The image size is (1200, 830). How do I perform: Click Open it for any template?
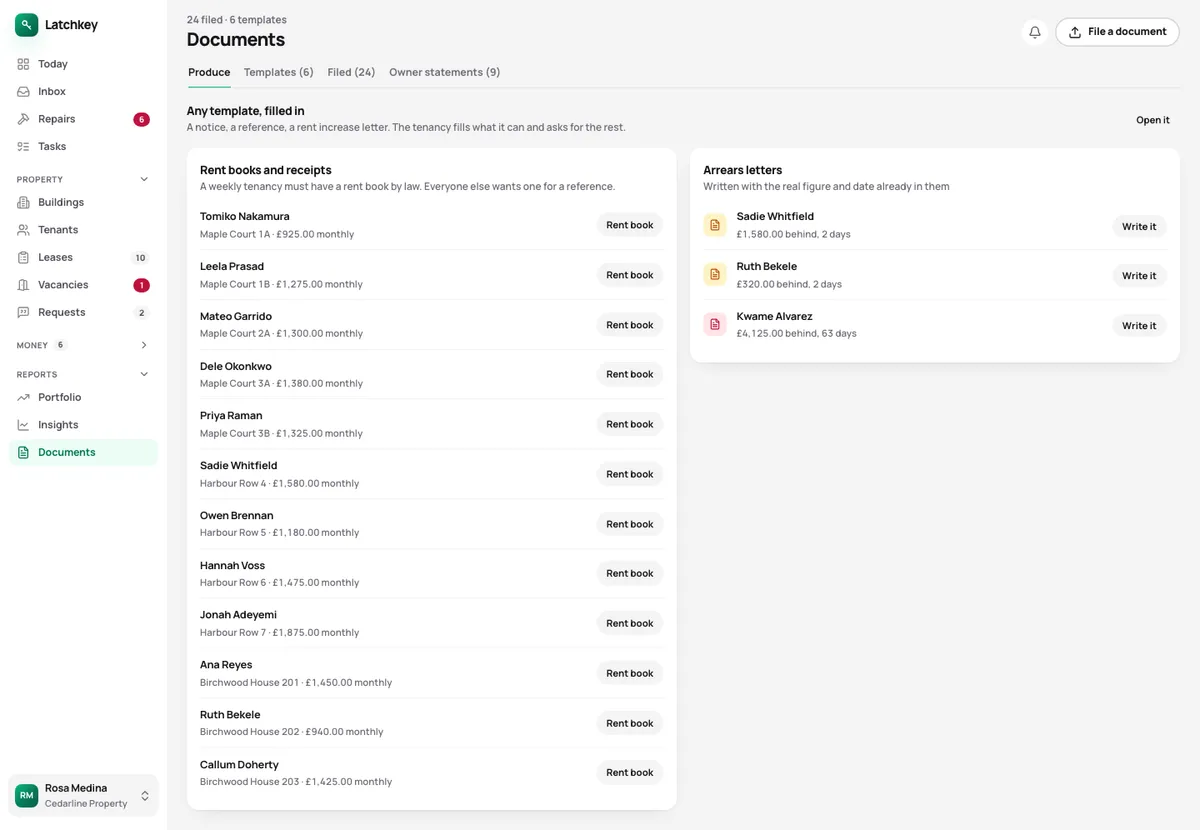coord(1152,120)
